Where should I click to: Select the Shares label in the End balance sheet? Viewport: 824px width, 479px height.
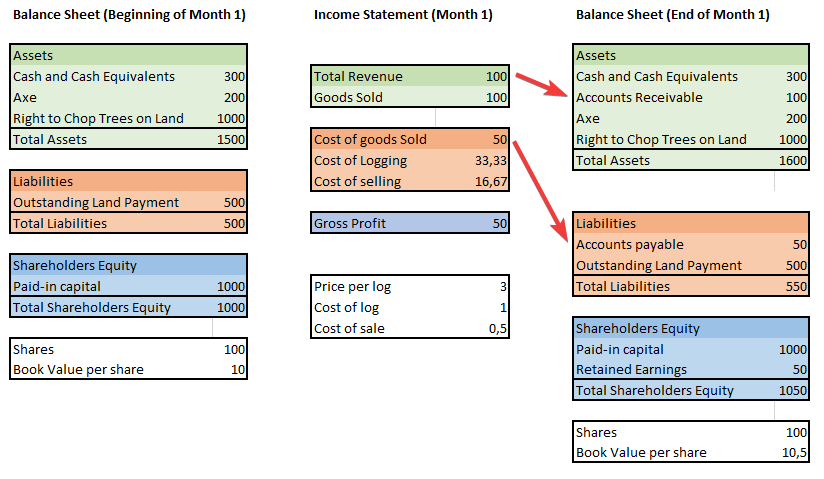[x=596, y=433]
